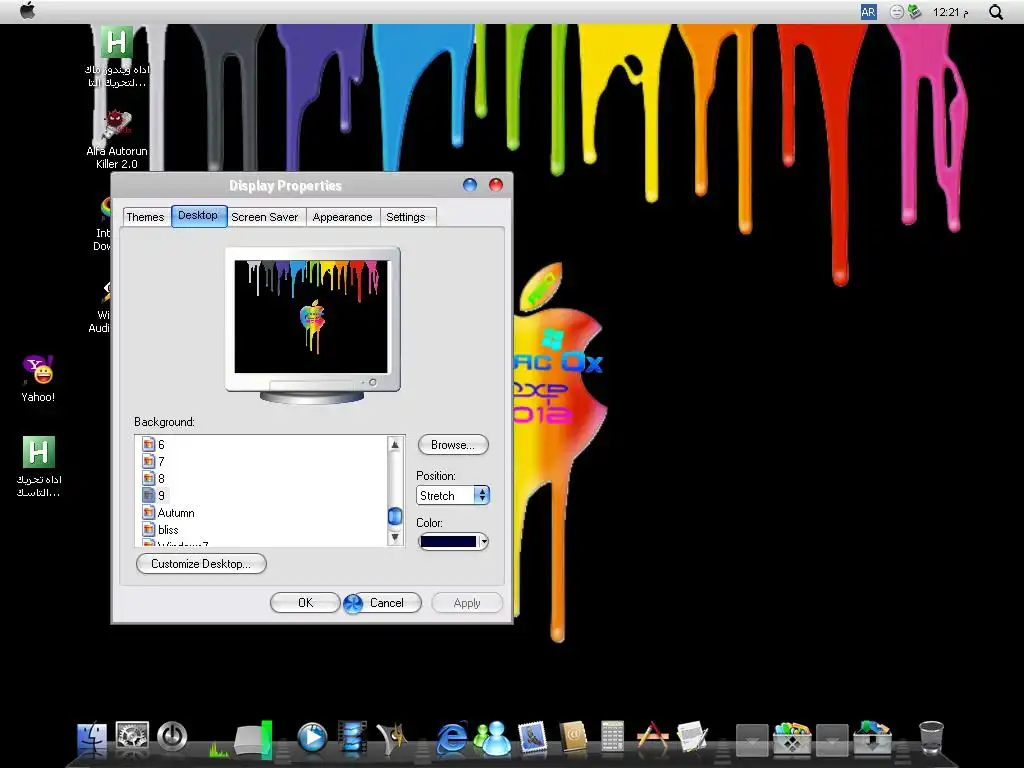
Task: Open the film strip movie dock icon
Action: pos(353,737)
